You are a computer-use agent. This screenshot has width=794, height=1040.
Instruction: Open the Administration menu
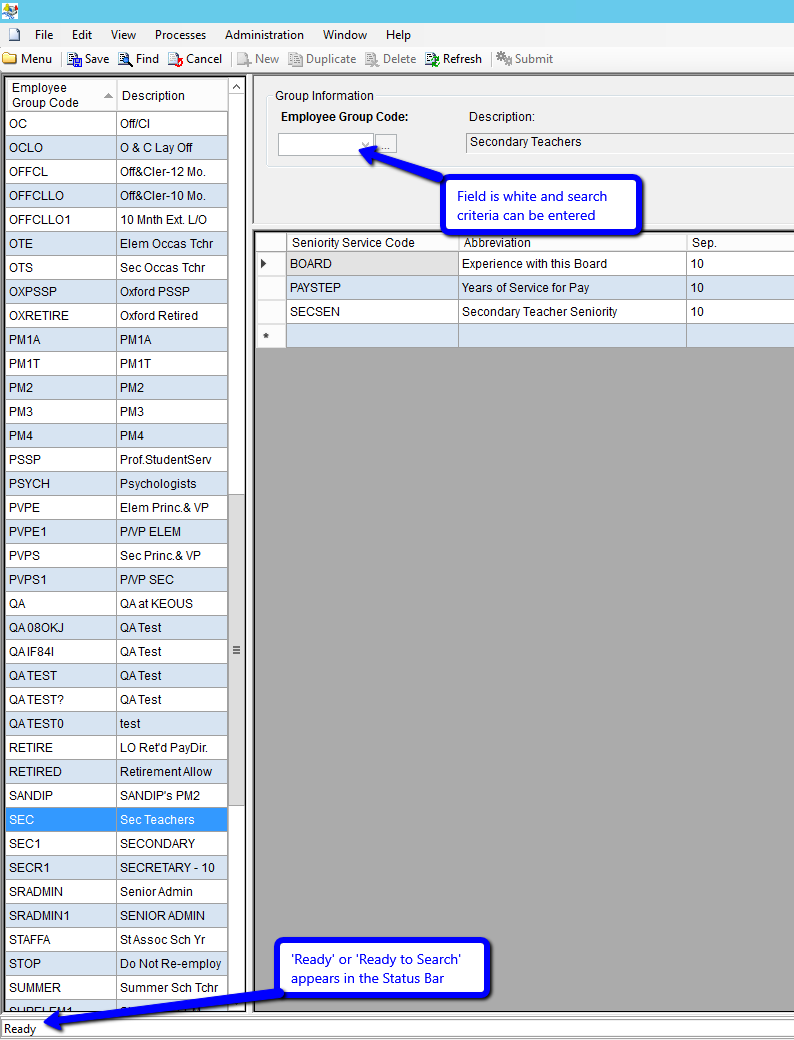coord(264,35)
